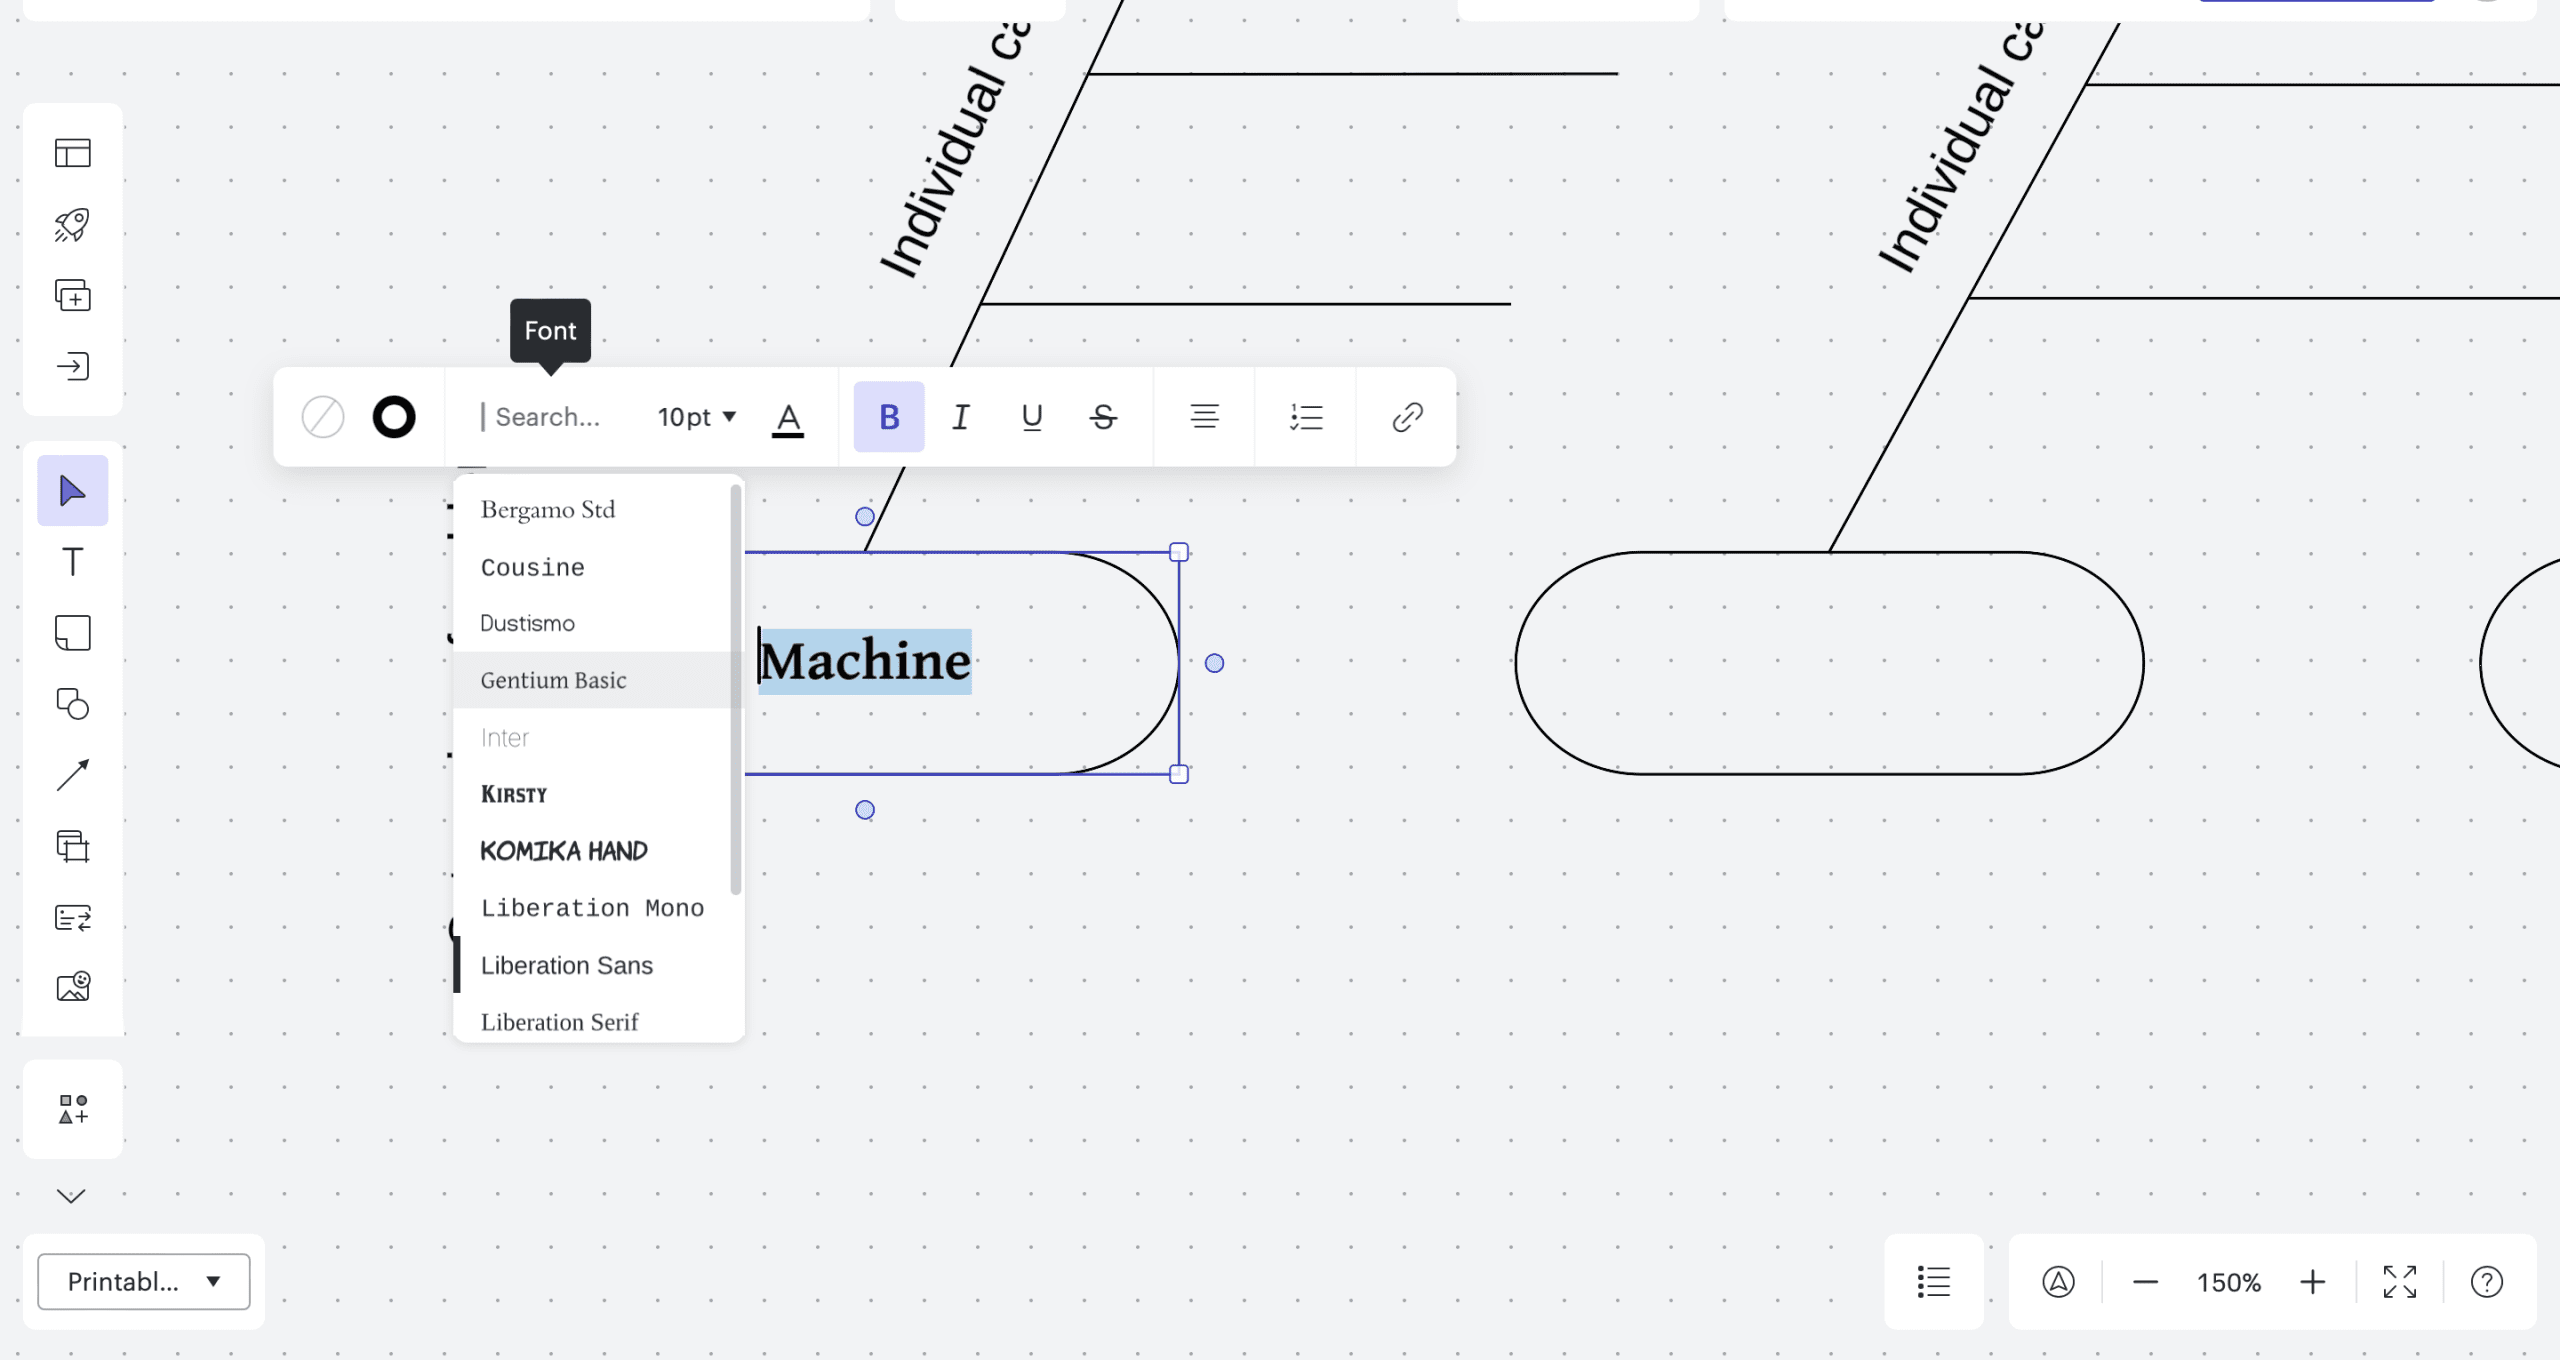Click the black border color swatch
The height and width of the screenshot is (1360, 2560).
pyautogui.click(x=394, y=417)
